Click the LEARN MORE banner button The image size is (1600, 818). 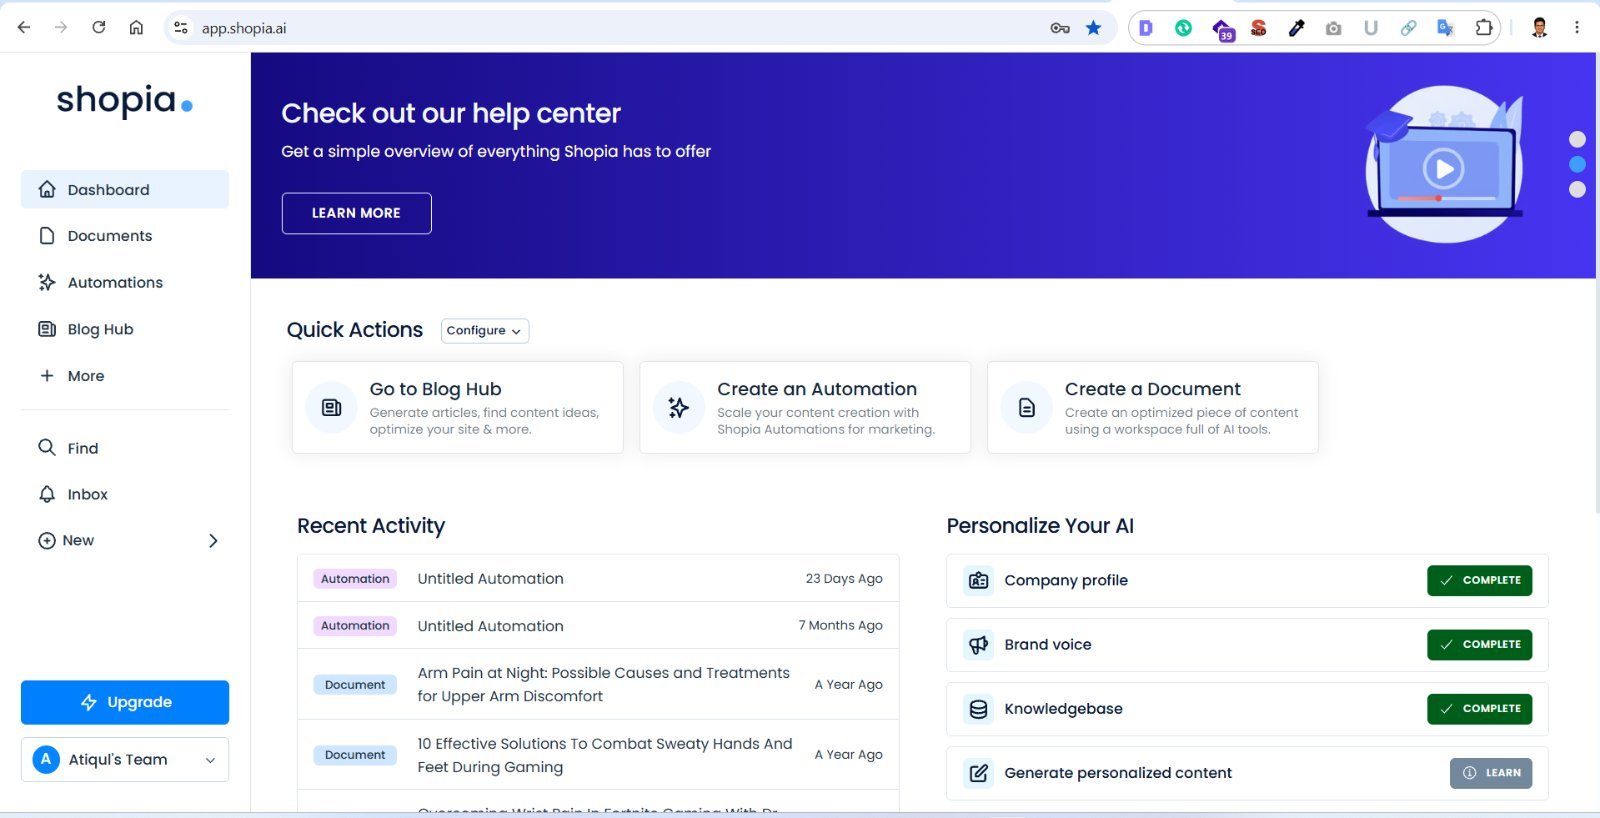[357, 213]
